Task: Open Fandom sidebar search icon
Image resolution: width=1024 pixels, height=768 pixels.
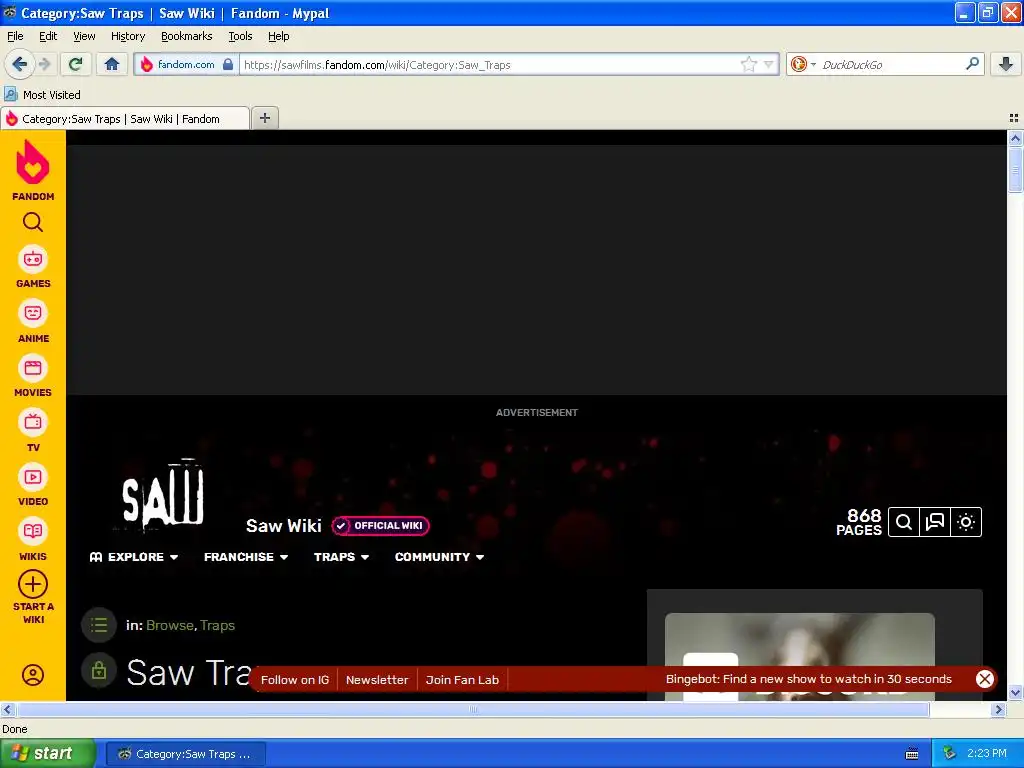Action: (x=33, y=223)
